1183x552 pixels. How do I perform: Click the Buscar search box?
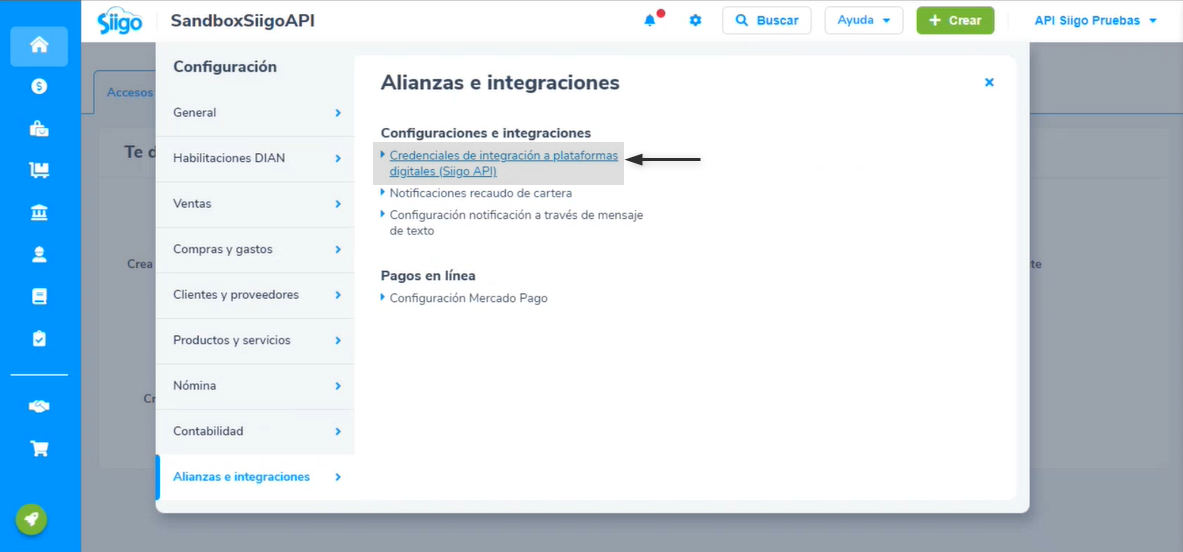click(x=766, y=20)
